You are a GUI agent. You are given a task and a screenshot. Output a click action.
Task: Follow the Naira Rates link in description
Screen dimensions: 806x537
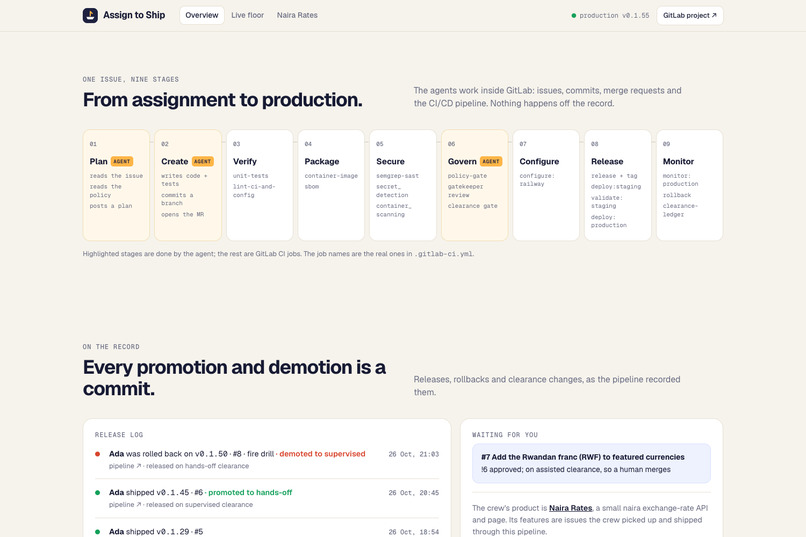tap(571, 508)
